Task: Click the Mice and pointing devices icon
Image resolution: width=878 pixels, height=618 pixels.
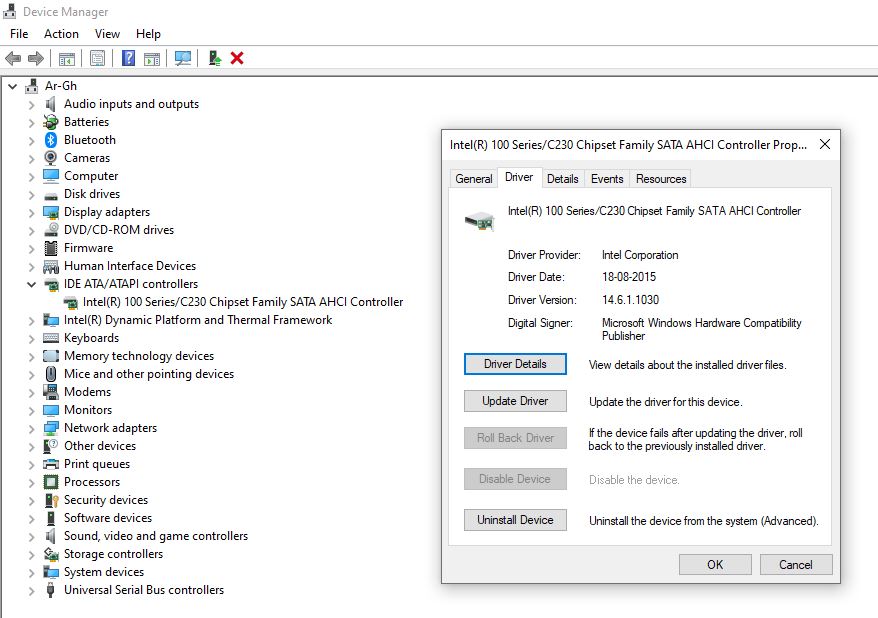Action: [x=51, y=374]
